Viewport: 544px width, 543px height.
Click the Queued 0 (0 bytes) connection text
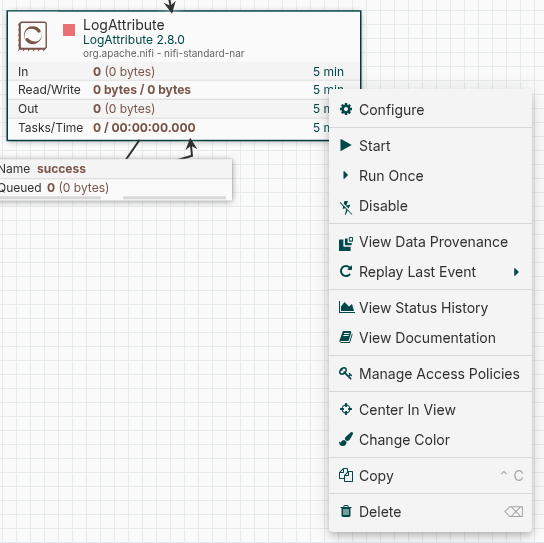tap(54, 188)
